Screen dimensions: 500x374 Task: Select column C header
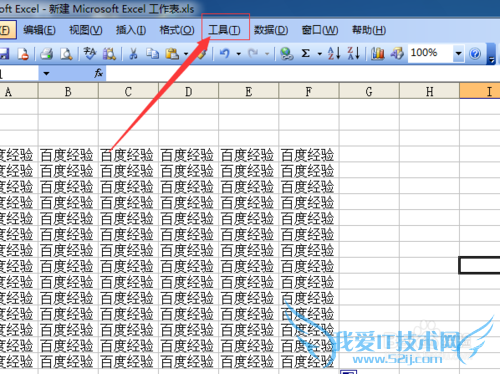point(128,91)
